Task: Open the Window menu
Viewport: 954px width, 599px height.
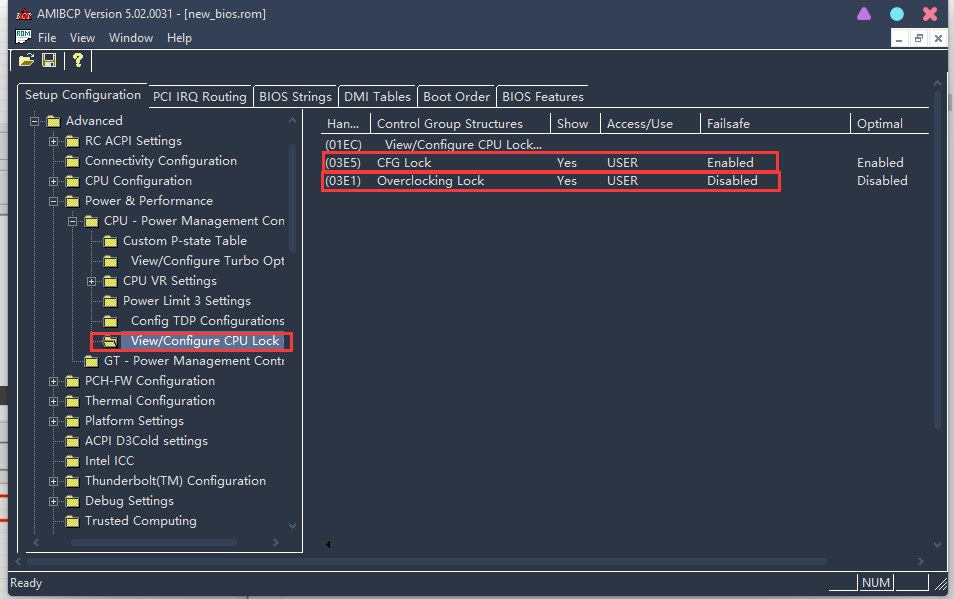Action: (131, 38)
